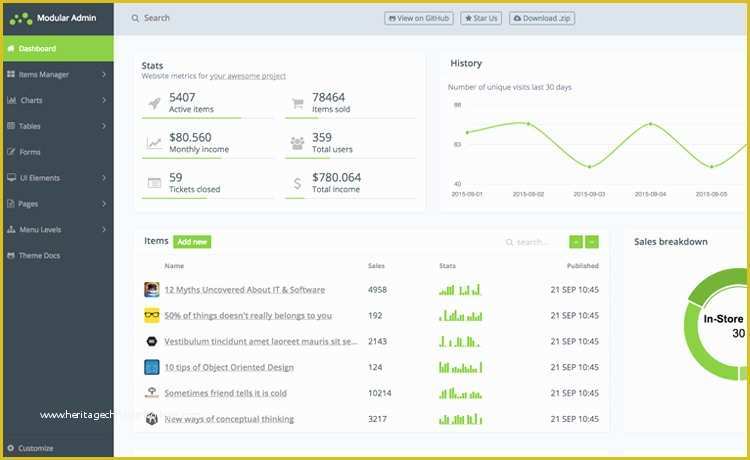Click the Sales column header
750x460 pixels.
pyautogui.click(x=376, y=266)
